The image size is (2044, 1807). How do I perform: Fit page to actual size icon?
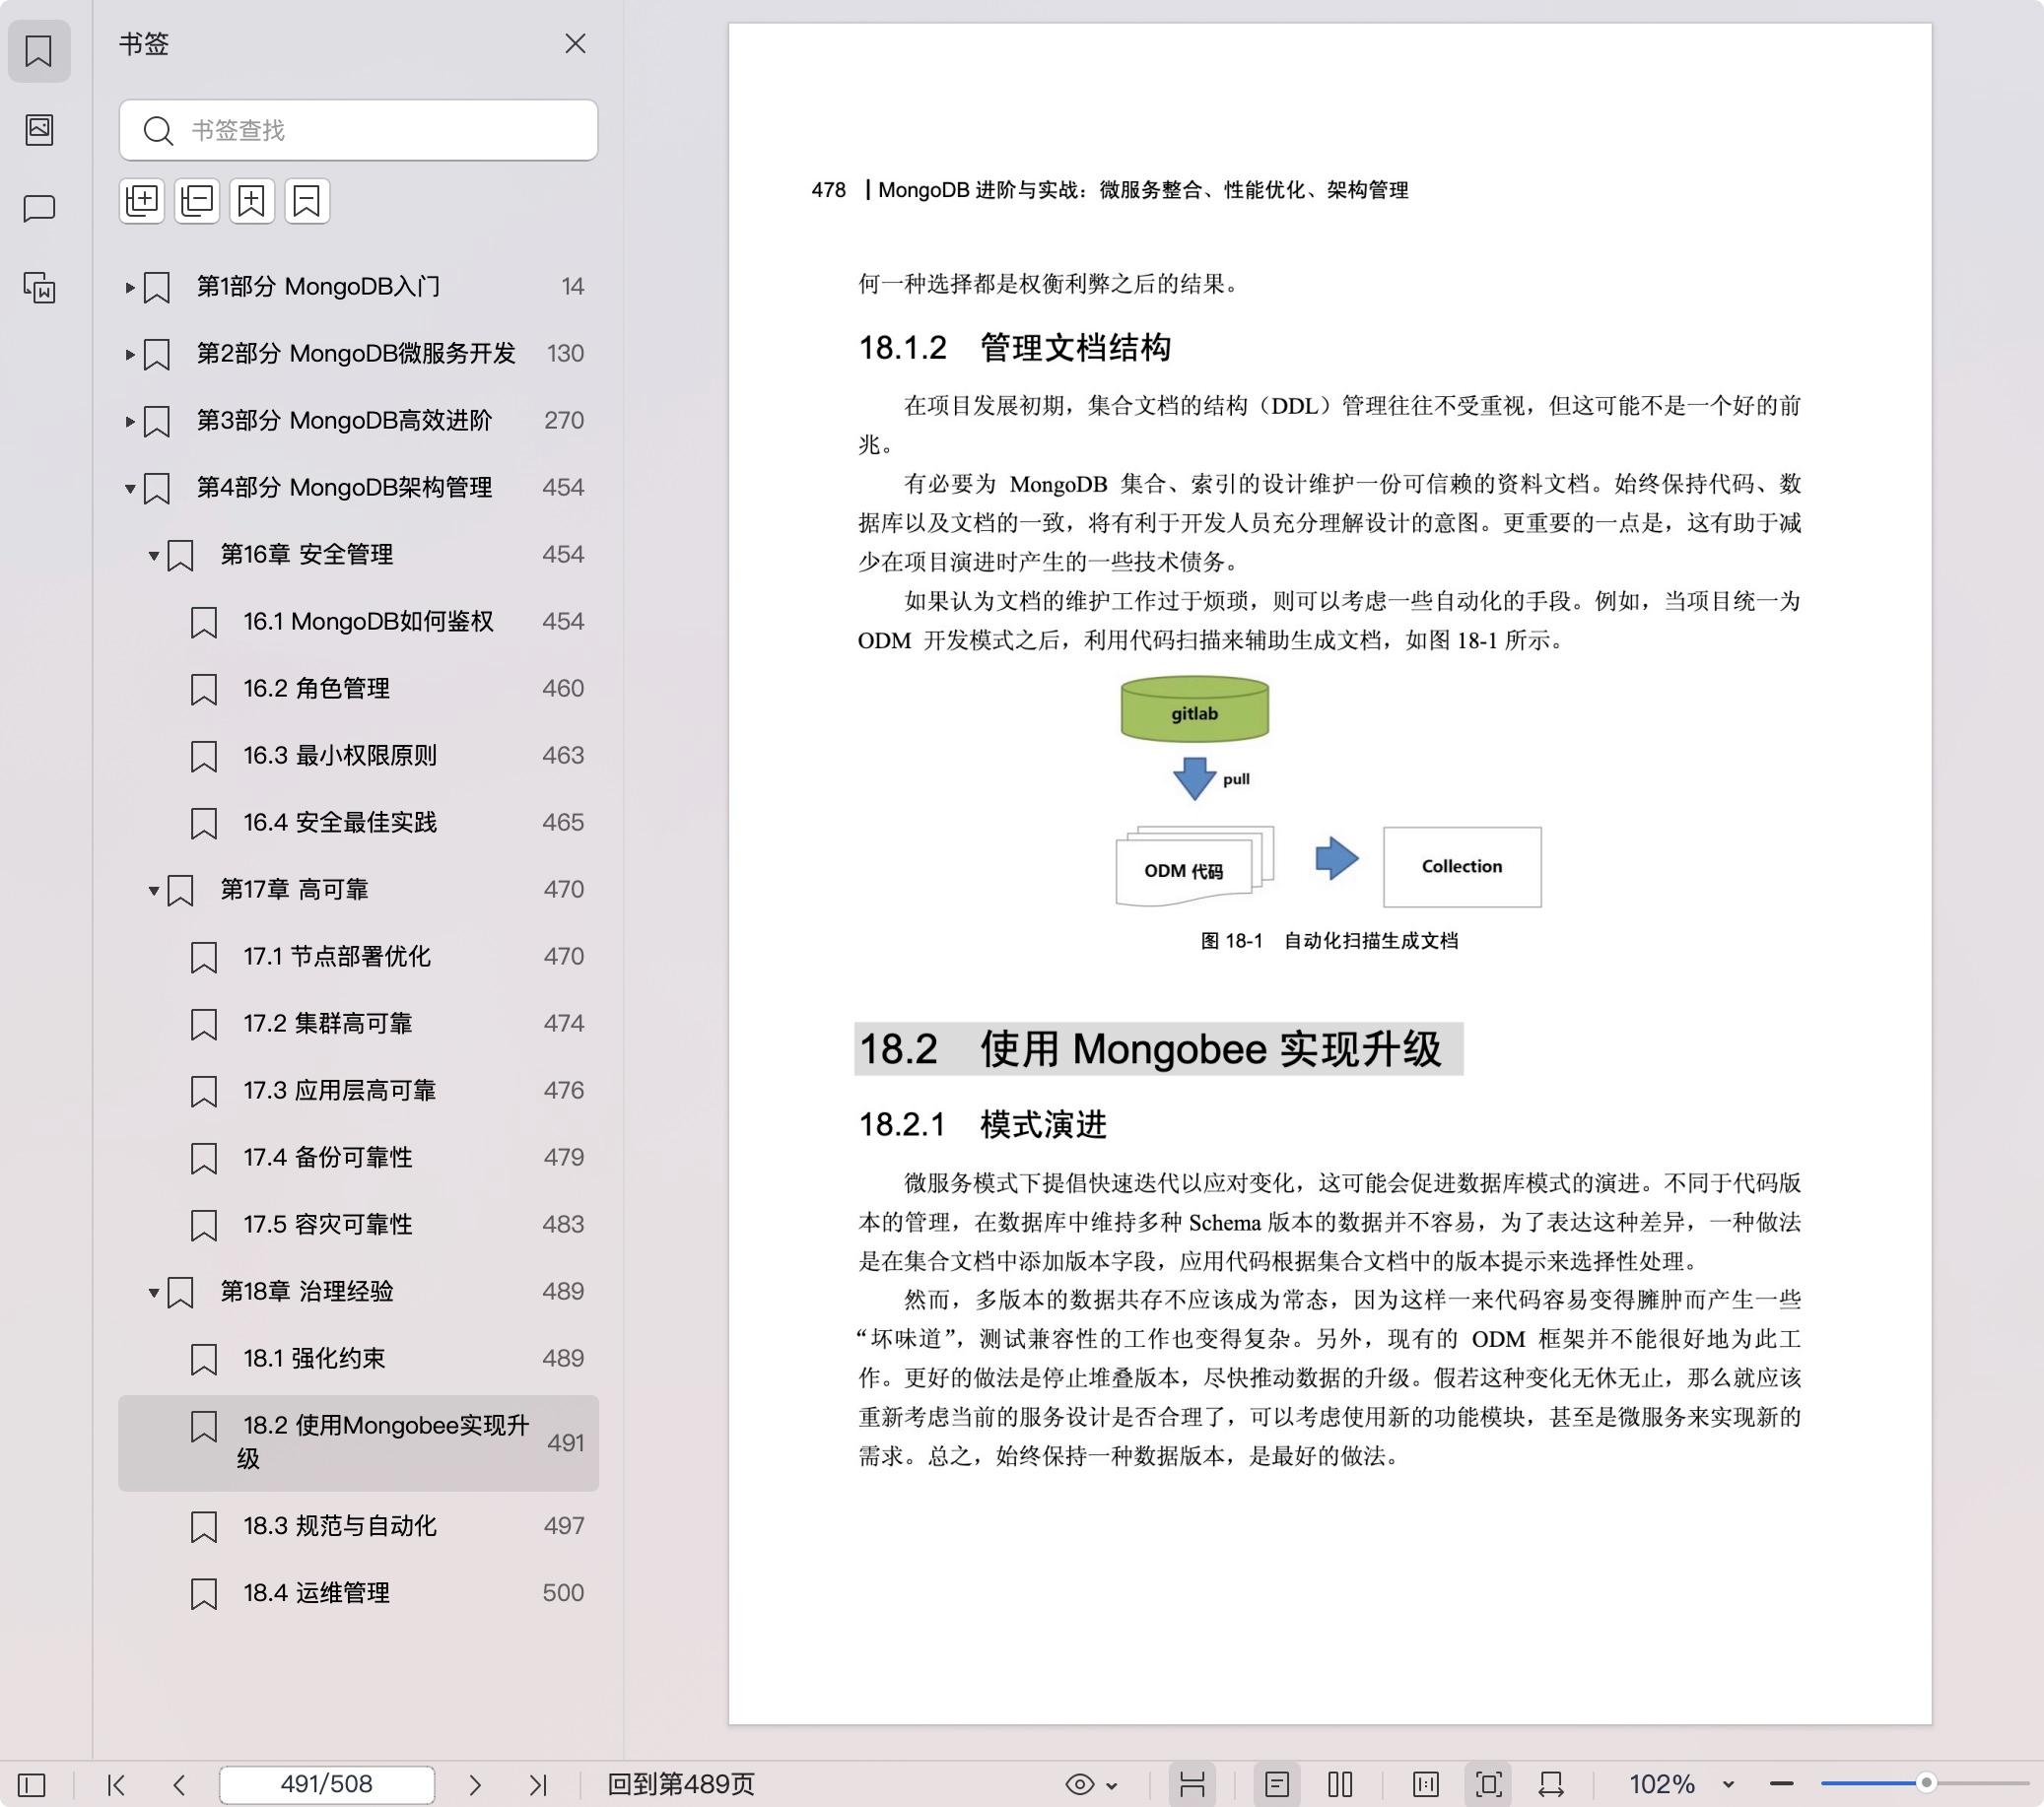[1426, 1784]
